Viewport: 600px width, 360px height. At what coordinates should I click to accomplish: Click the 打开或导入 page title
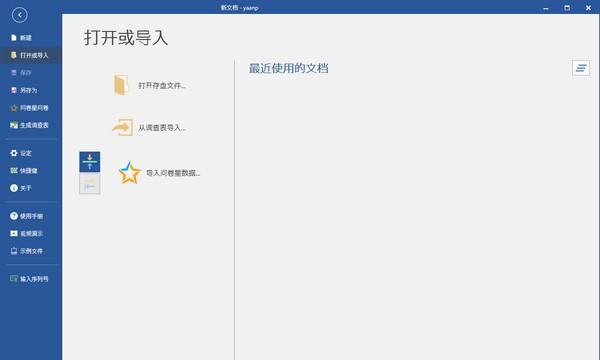coord(126,37)
